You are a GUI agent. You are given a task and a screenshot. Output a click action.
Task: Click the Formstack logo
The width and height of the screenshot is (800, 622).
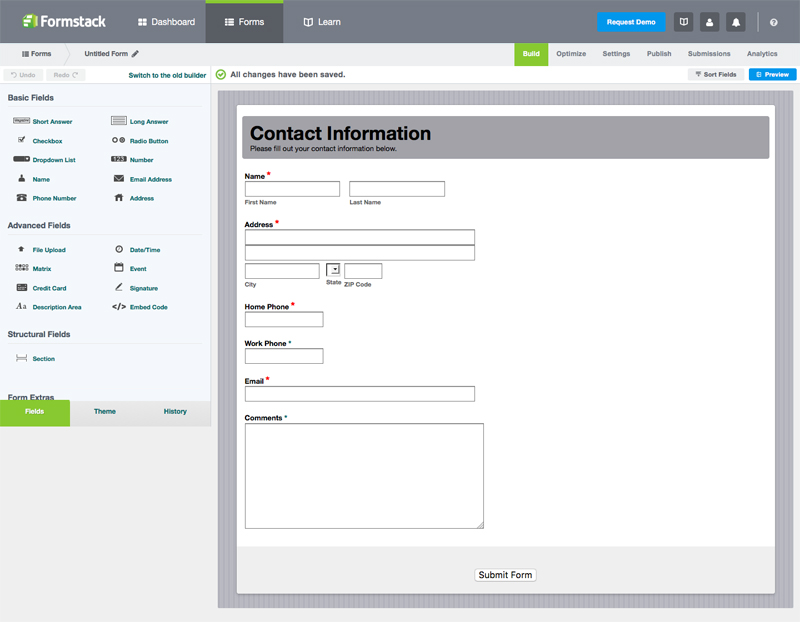pyautogui.click(x=64, y=21)
